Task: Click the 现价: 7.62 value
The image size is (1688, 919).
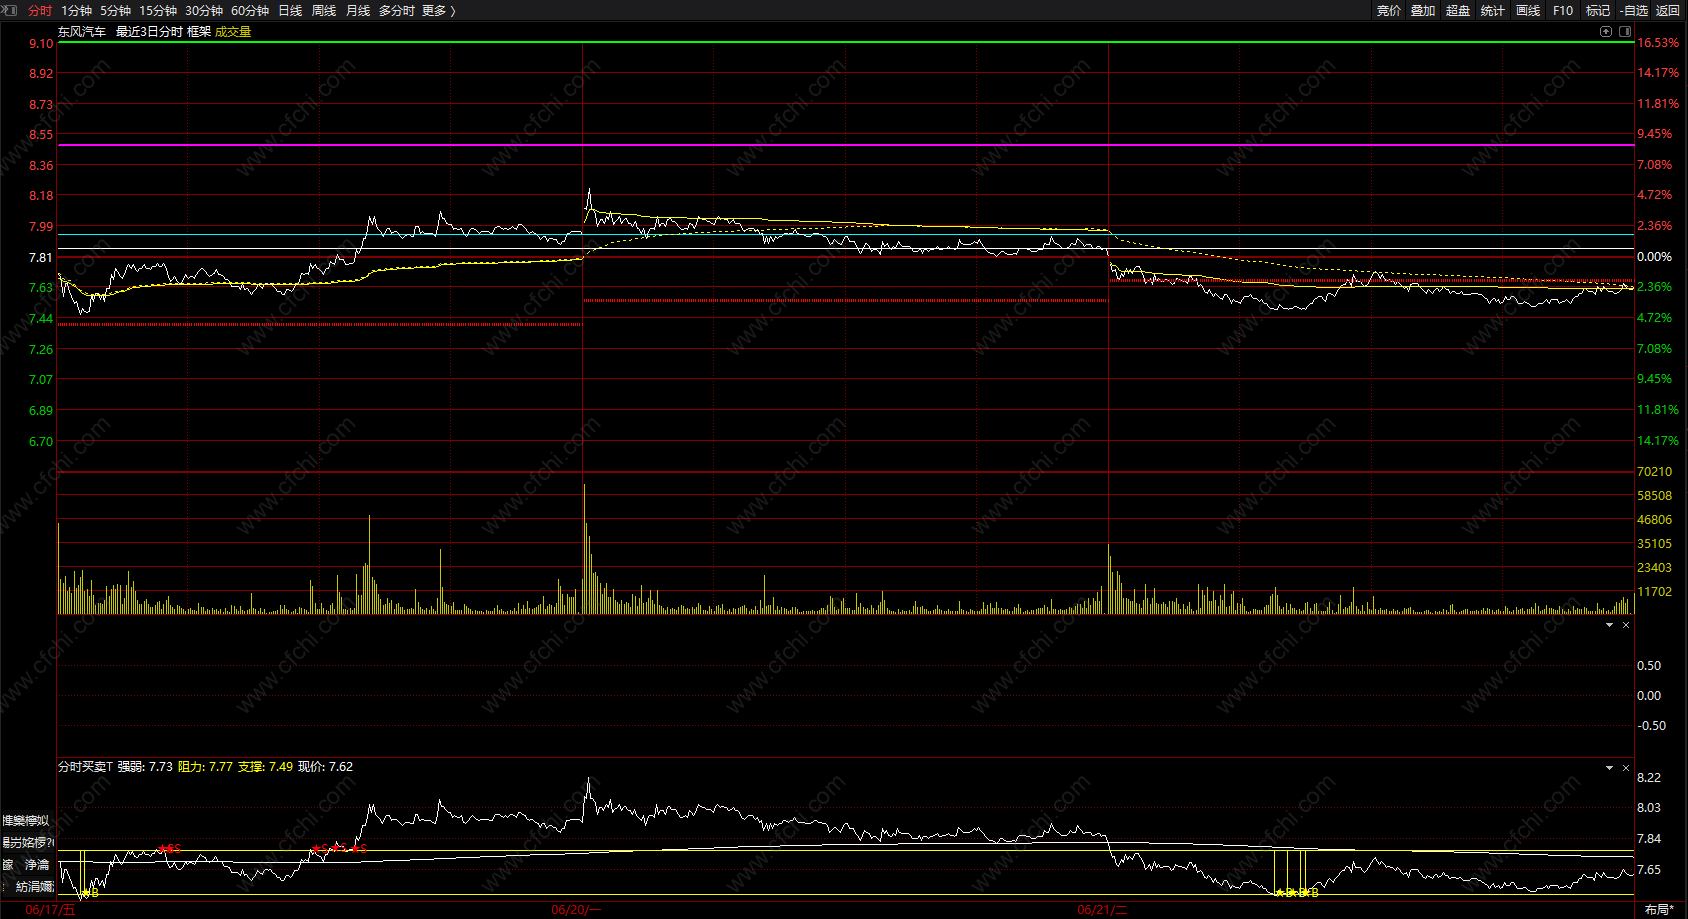Action: (x=325, y=767)
